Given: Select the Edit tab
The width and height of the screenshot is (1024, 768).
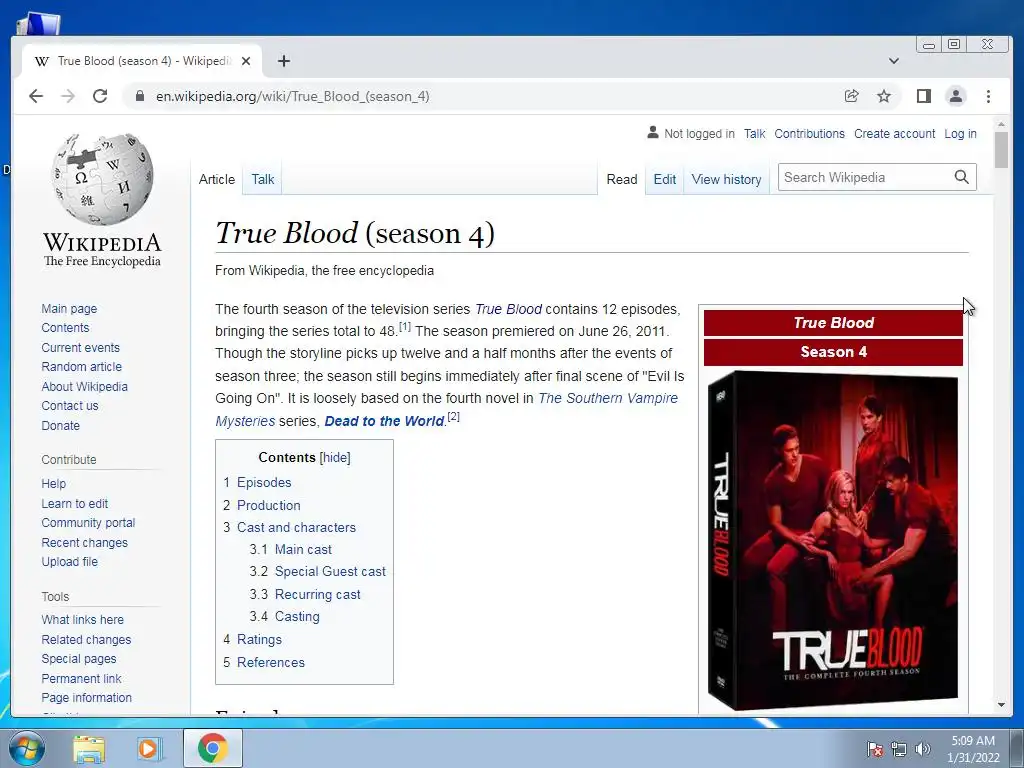Looking at the screenshot, I should coord(665,179).
